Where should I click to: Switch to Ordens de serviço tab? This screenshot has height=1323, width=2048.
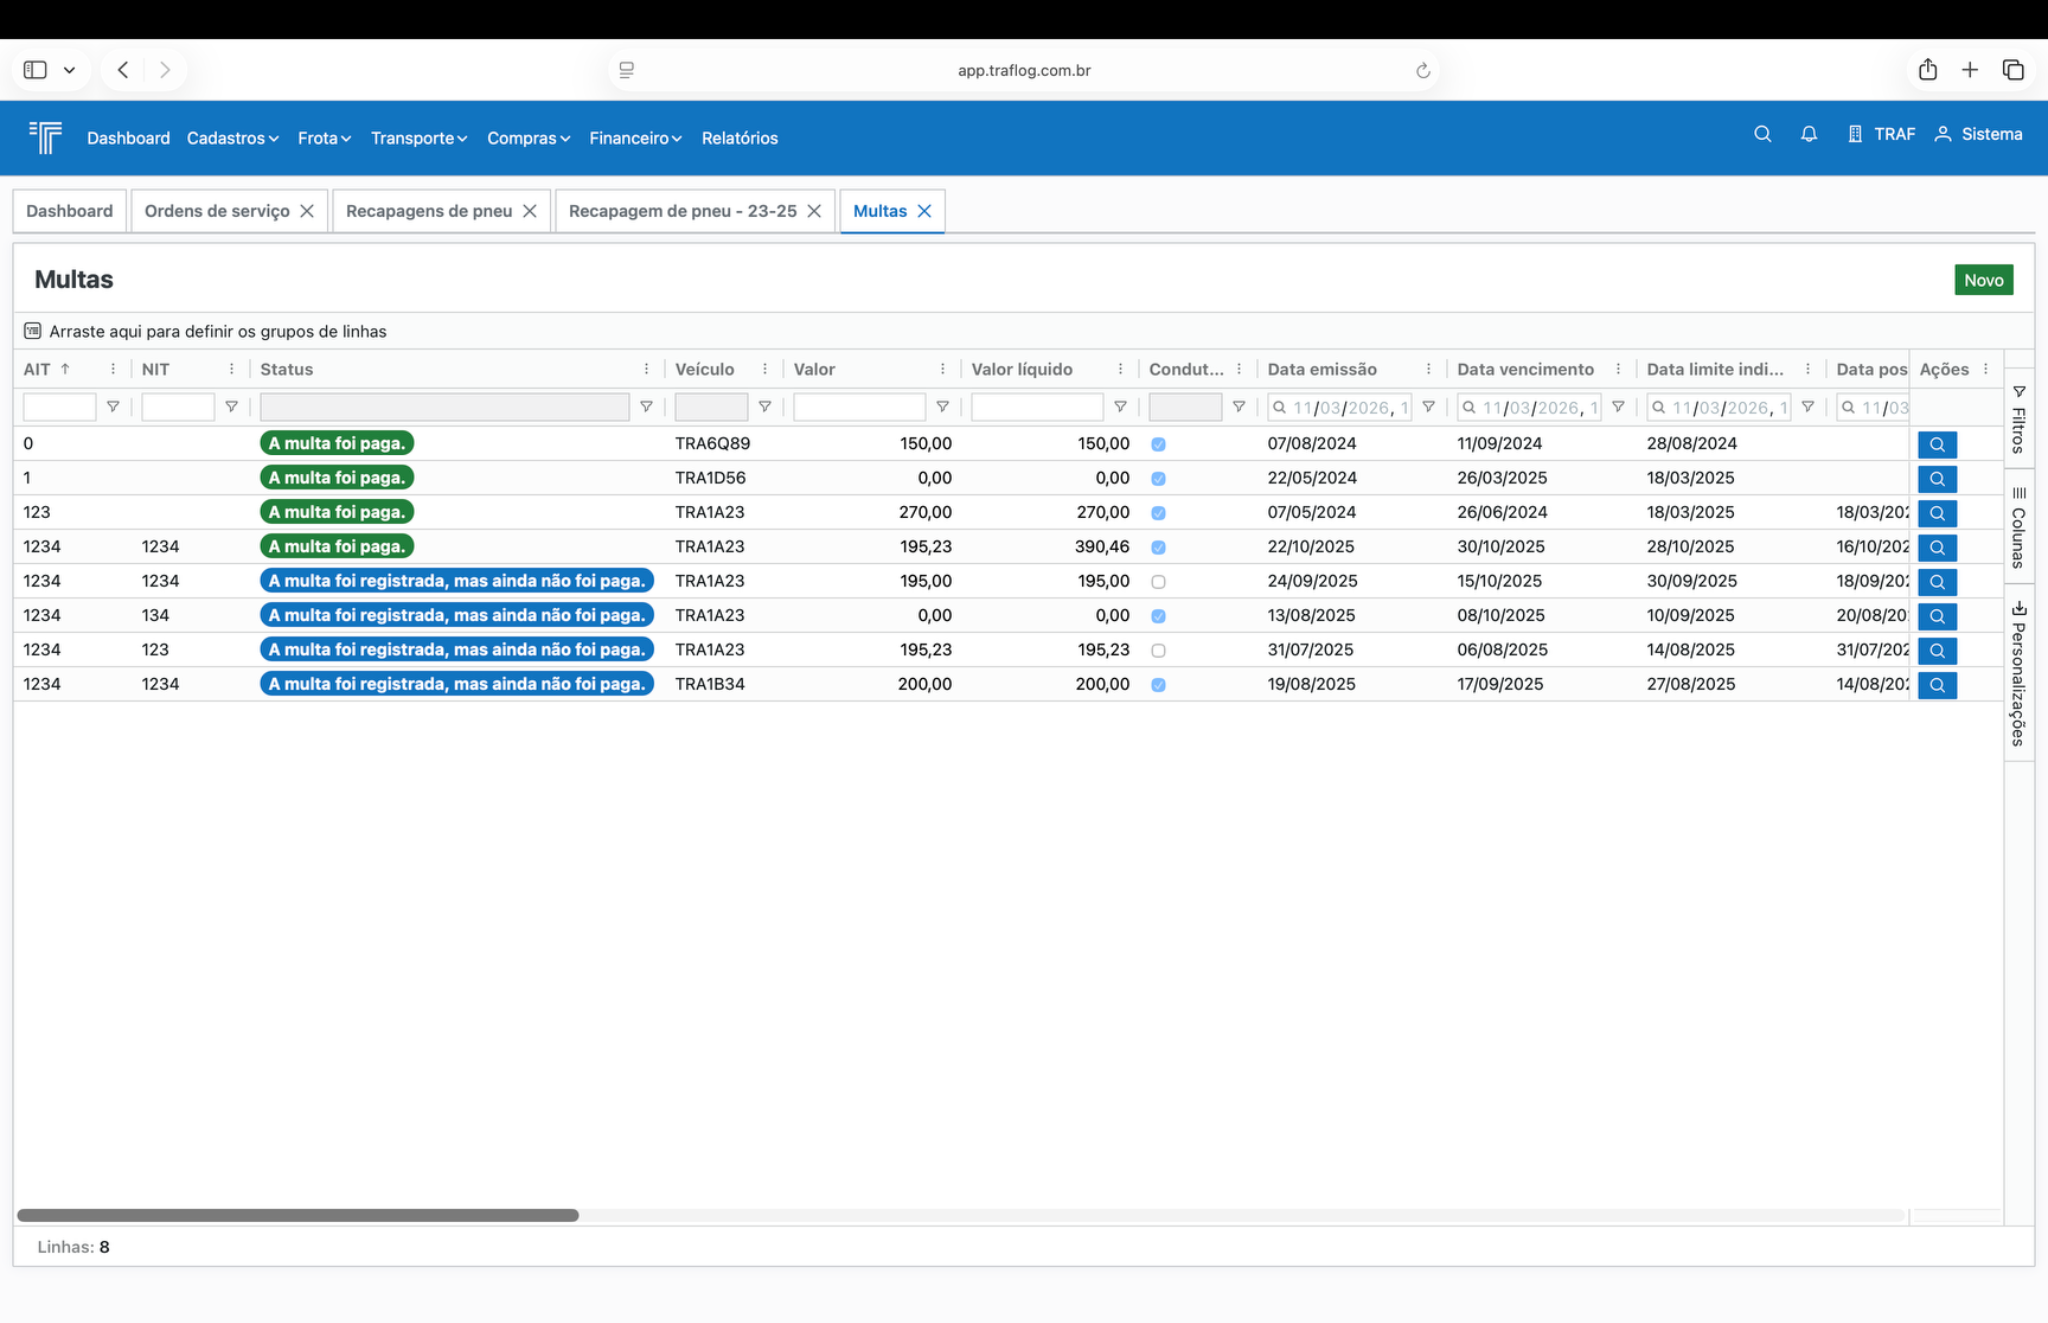coord(217,211)
